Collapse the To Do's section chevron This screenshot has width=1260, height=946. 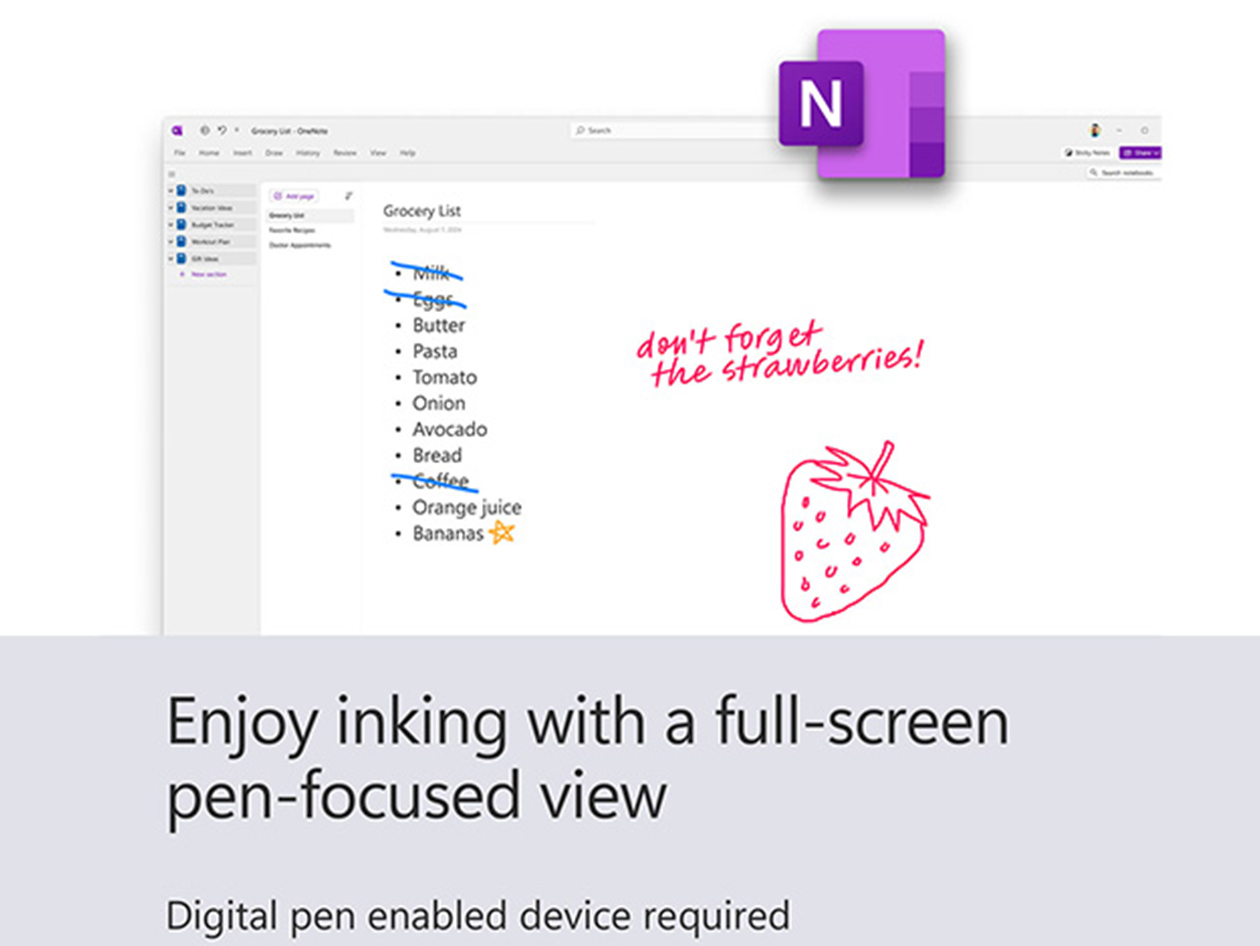point(171,190)
